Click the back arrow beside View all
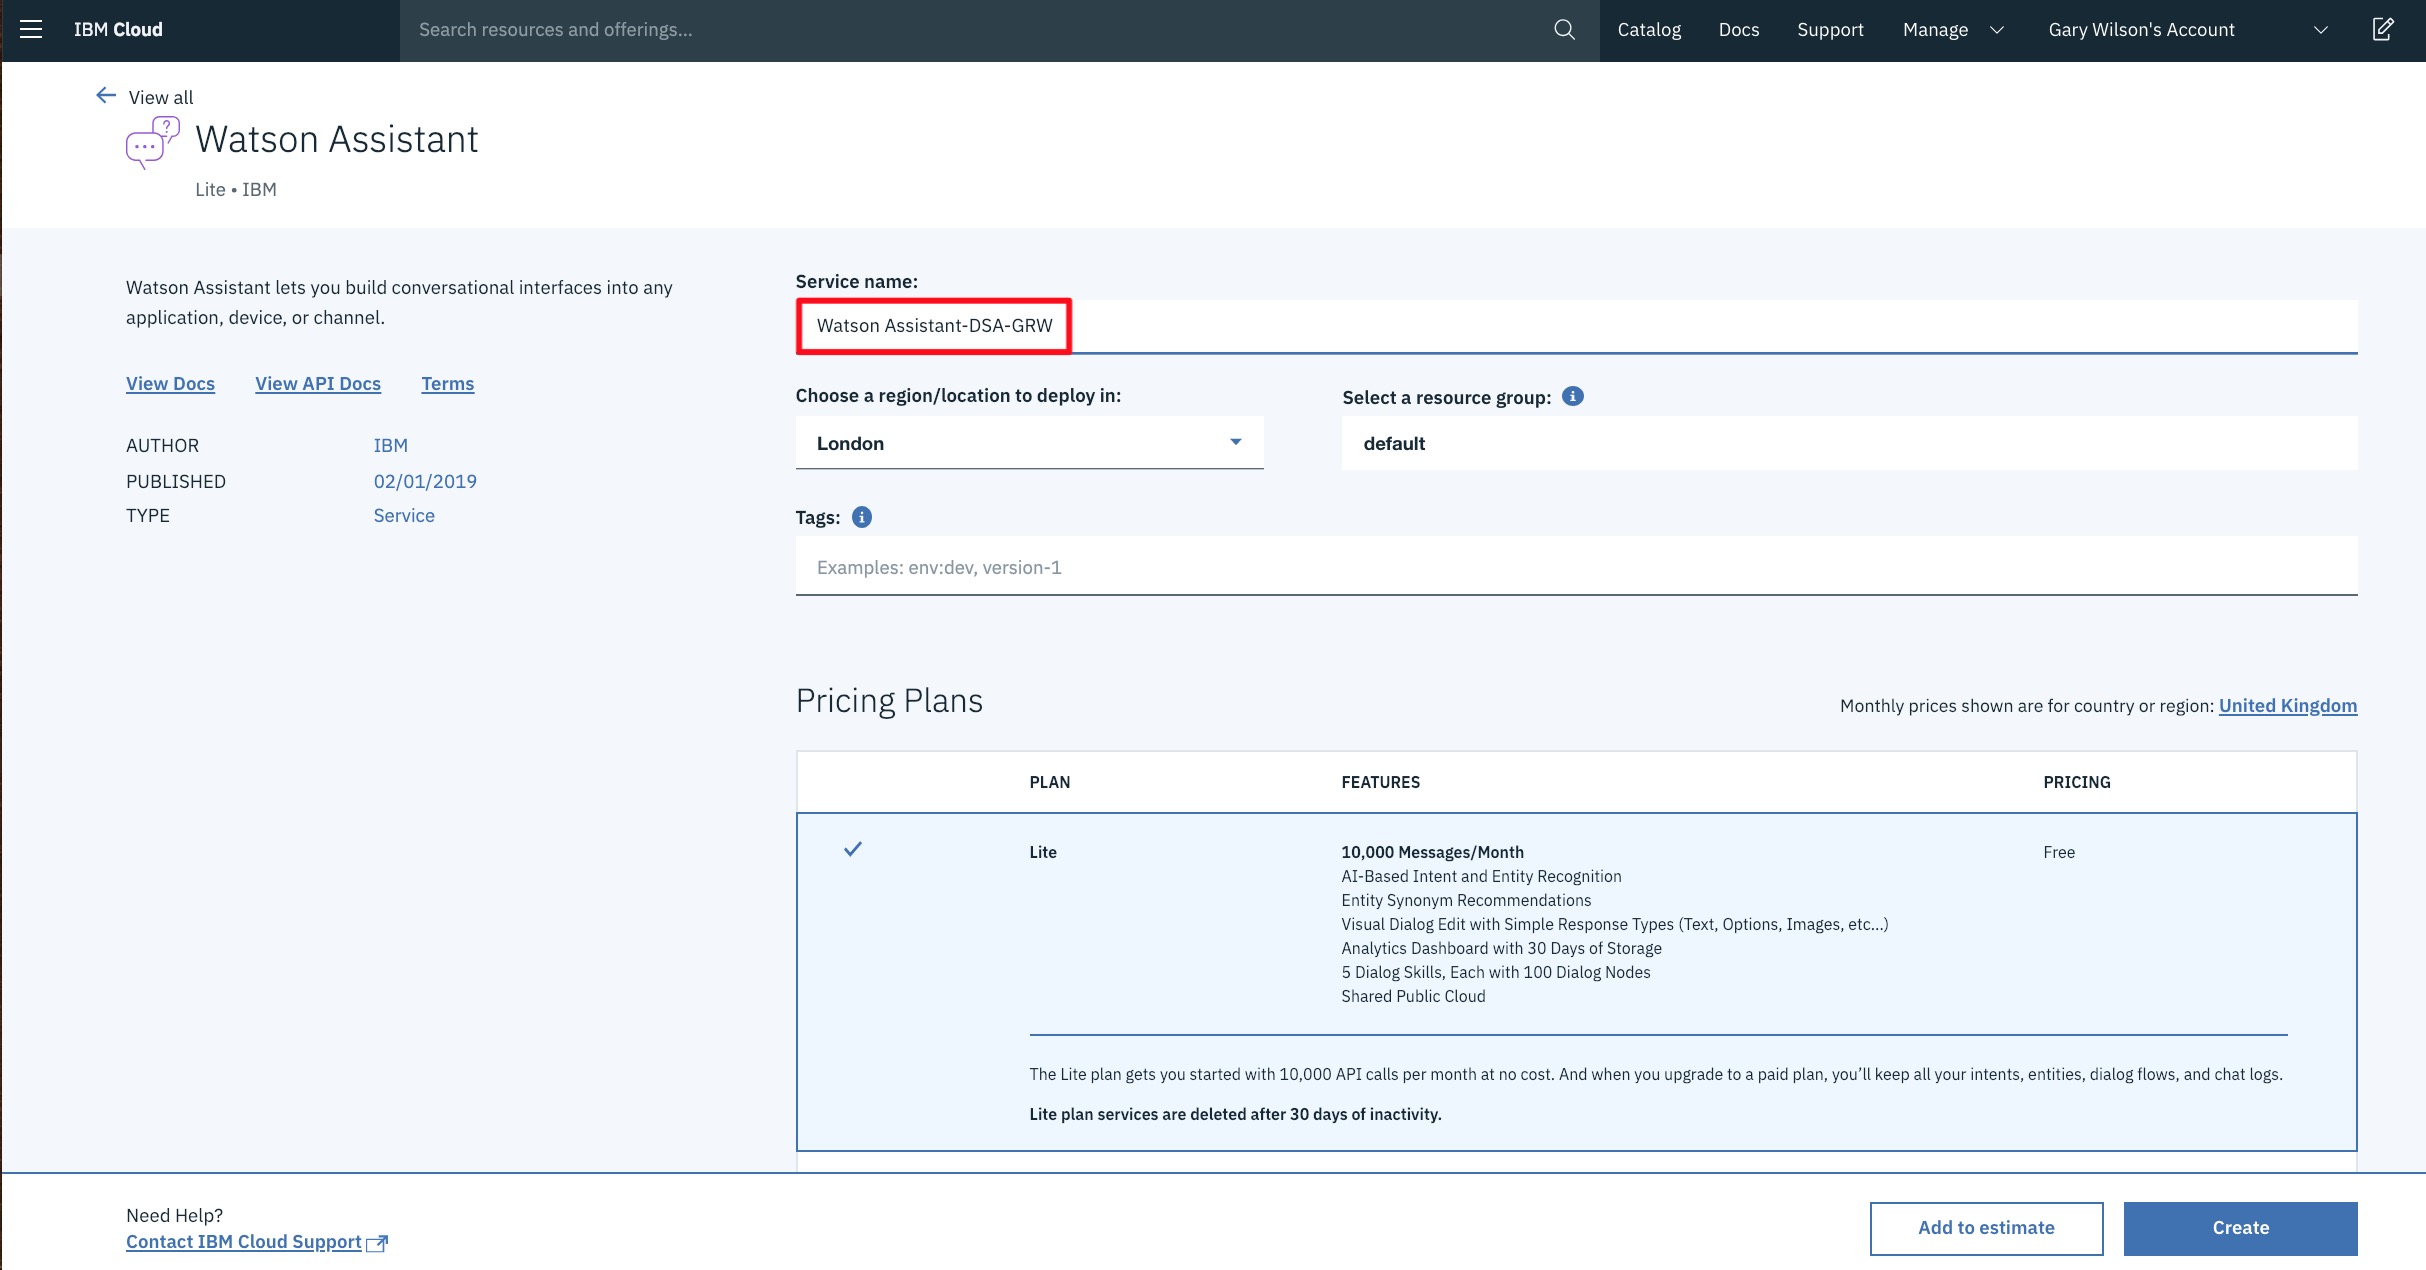Screen dimensions: 2426x1270 coord(106,96)
